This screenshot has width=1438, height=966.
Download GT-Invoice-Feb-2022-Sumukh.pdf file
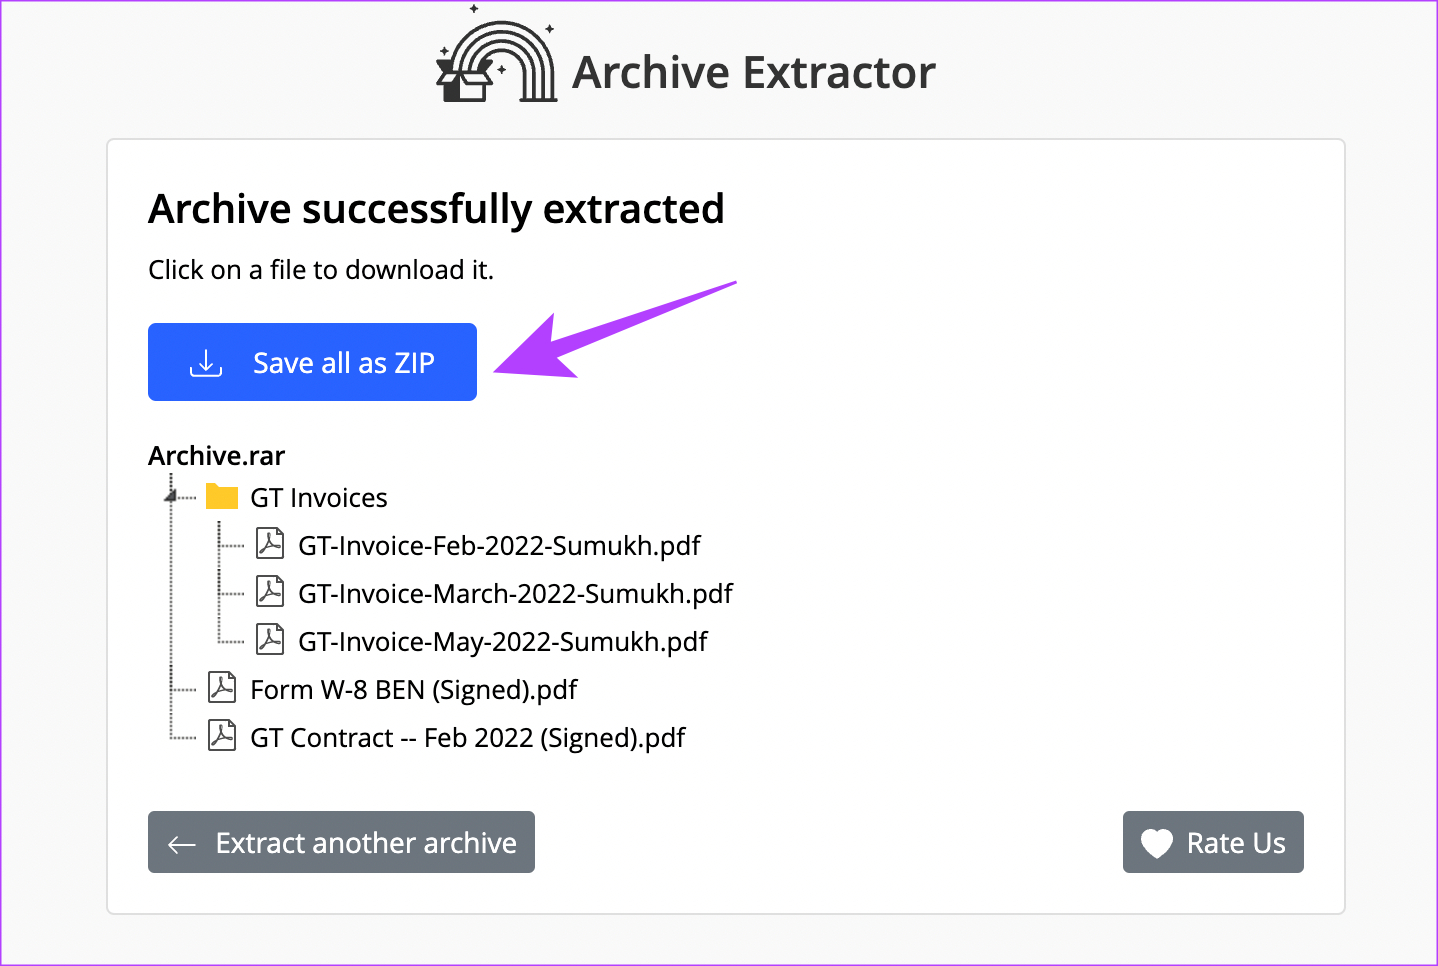(x=499, y=546)
